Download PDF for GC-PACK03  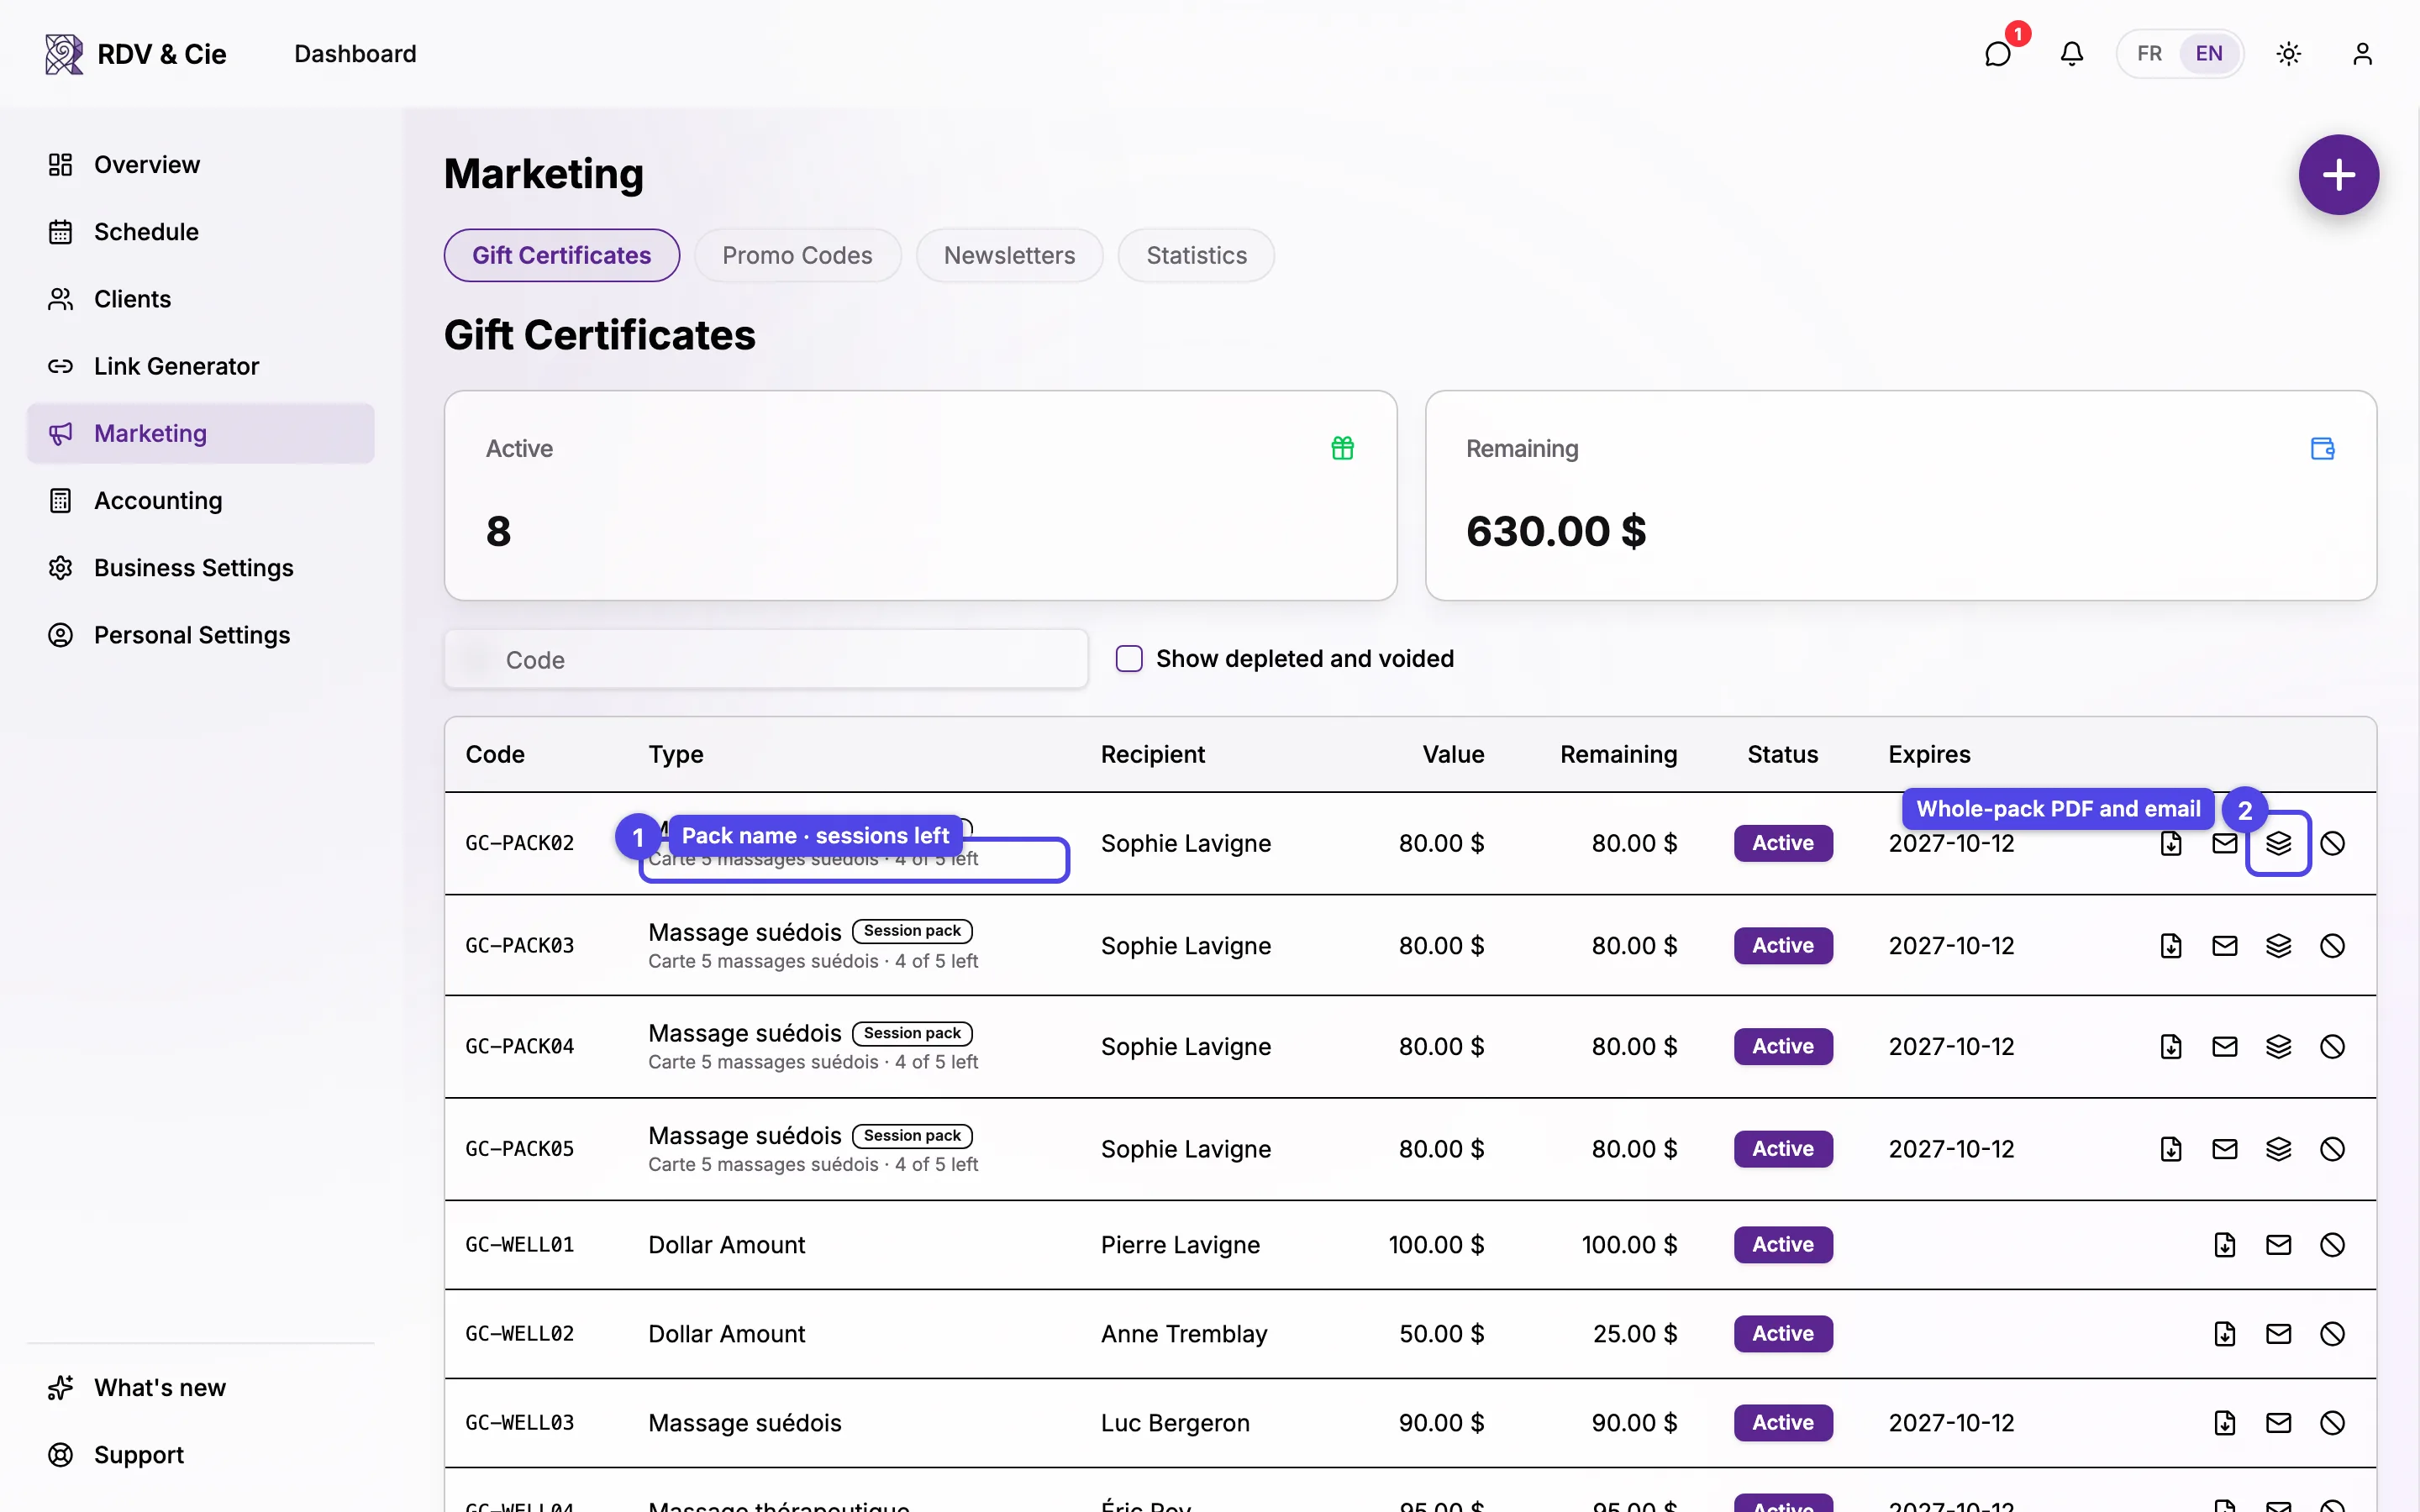pyautogui.click(x=2170, y=945)
